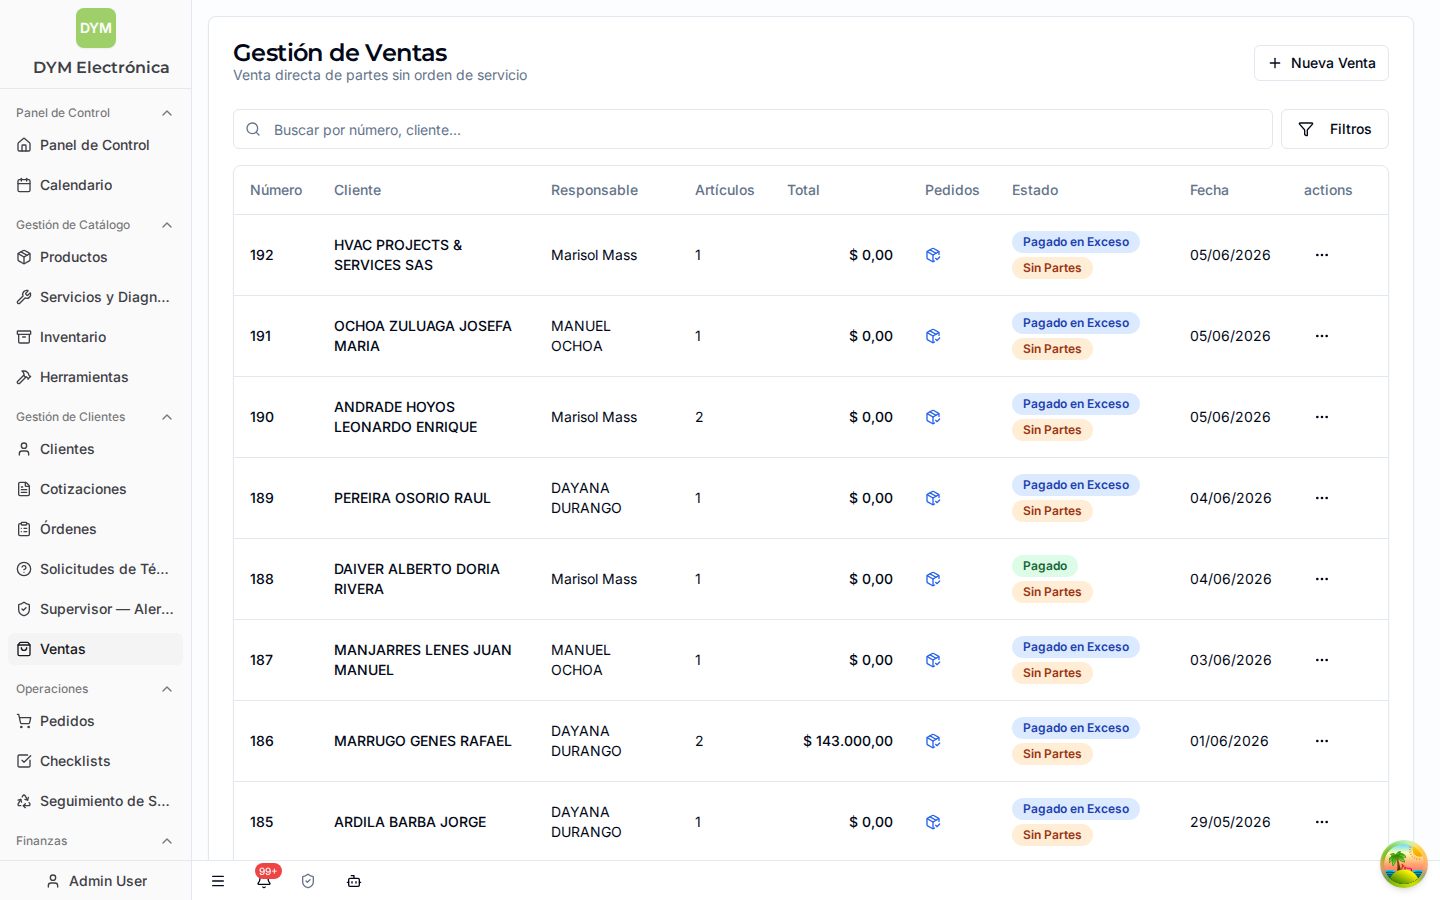The width and height of the screenshot is (1440, 900).
Task: Open actions menu for sale 185
Action: [x=1322, y=822]
